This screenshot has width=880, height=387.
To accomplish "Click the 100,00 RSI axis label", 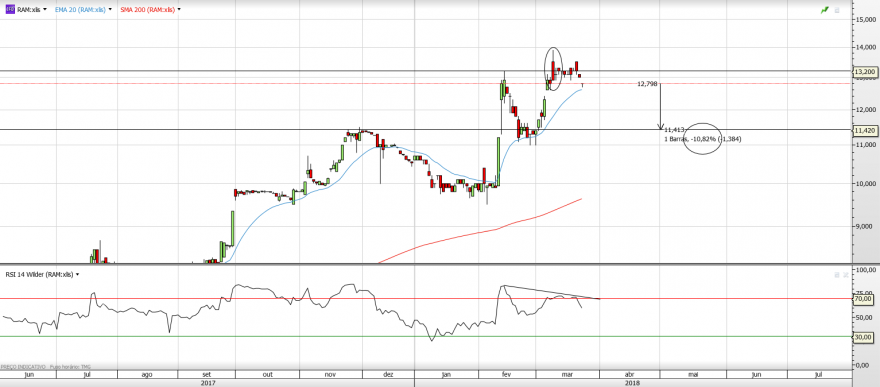I will click(x=867, y=270).
